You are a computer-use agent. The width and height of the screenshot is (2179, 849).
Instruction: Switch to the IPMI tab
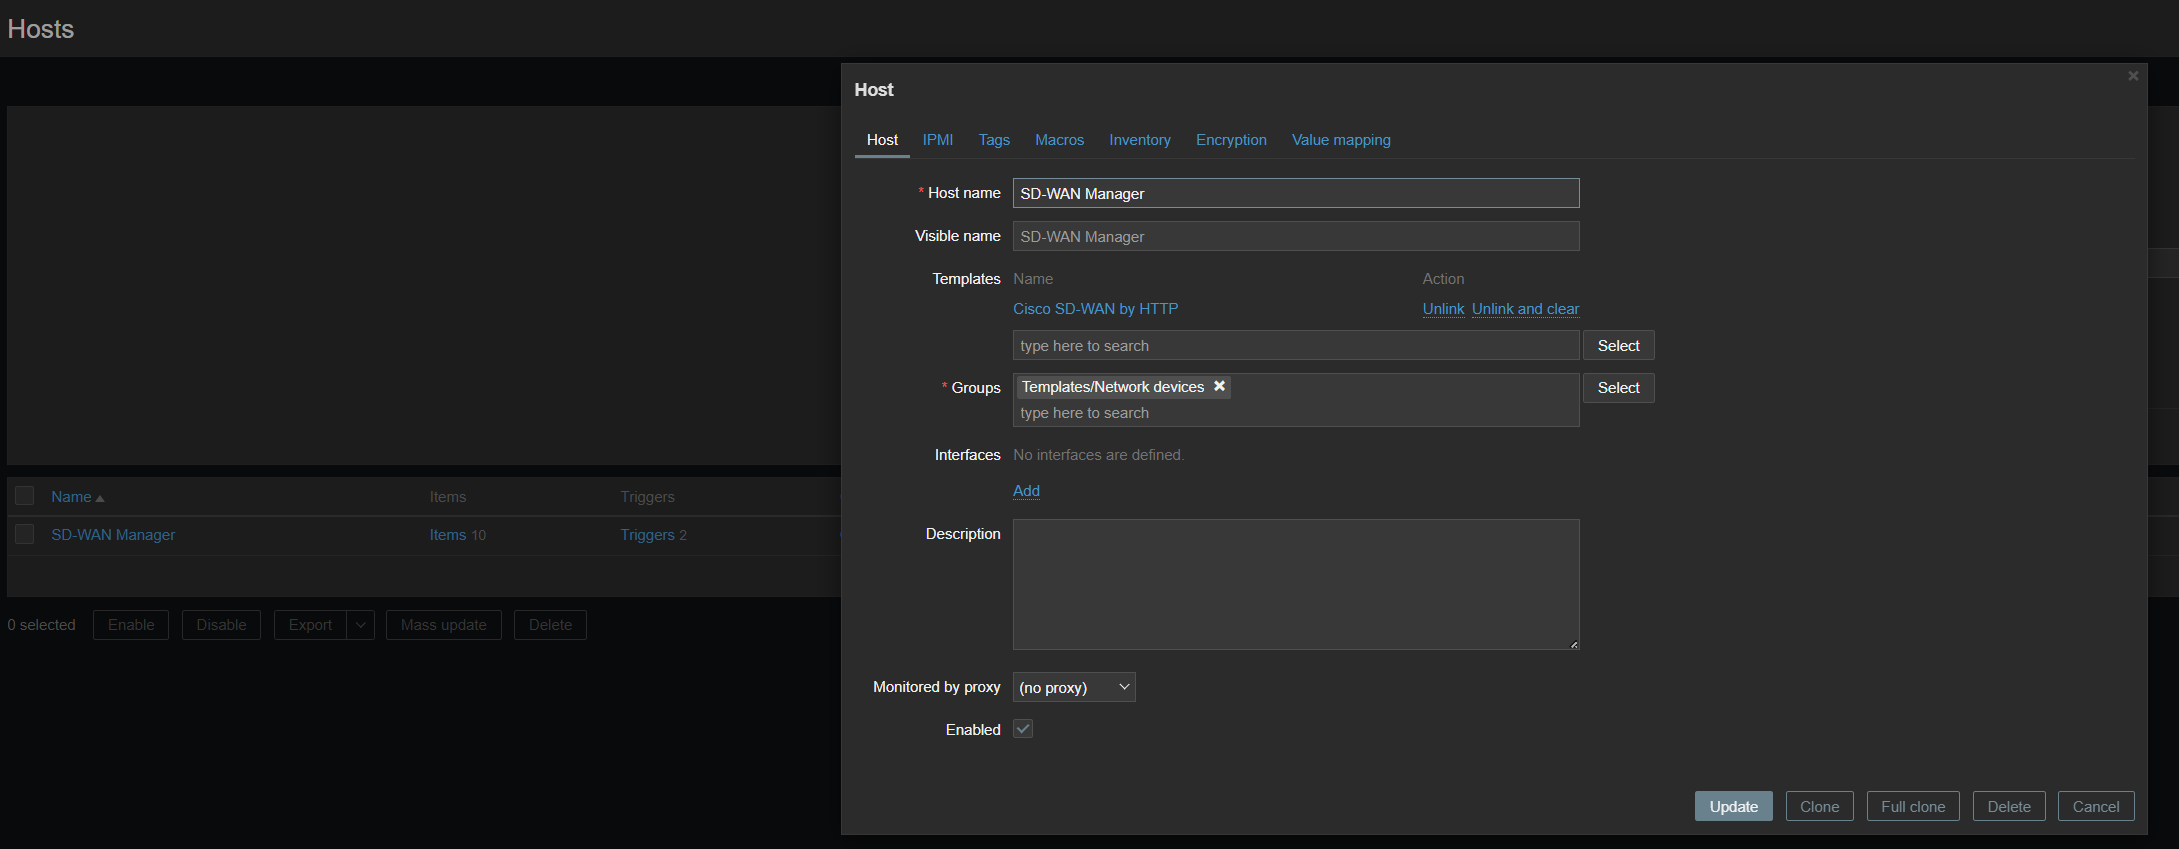[937, 140]
